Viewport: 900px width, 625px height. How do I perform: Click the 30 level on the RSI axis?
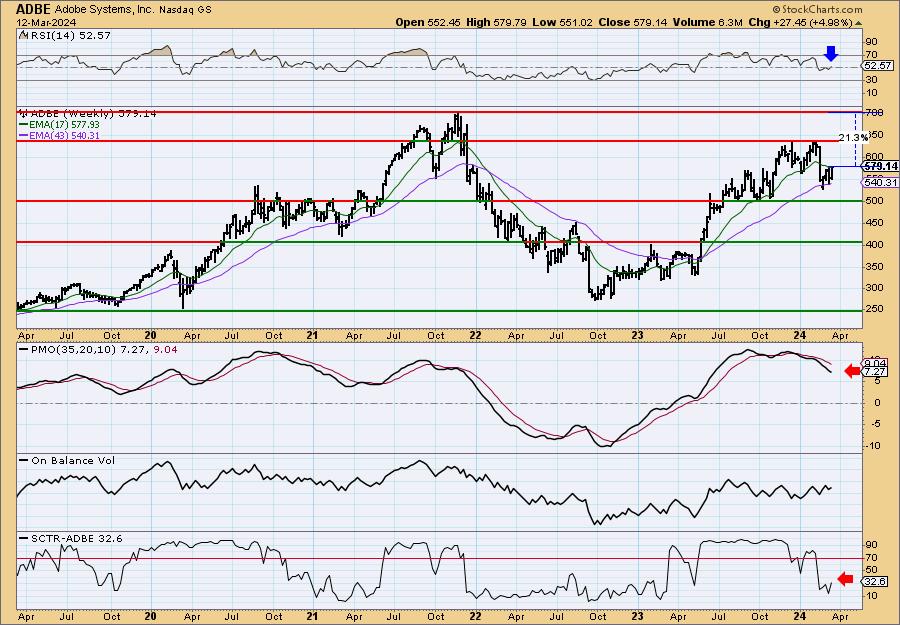coord(871,80)
